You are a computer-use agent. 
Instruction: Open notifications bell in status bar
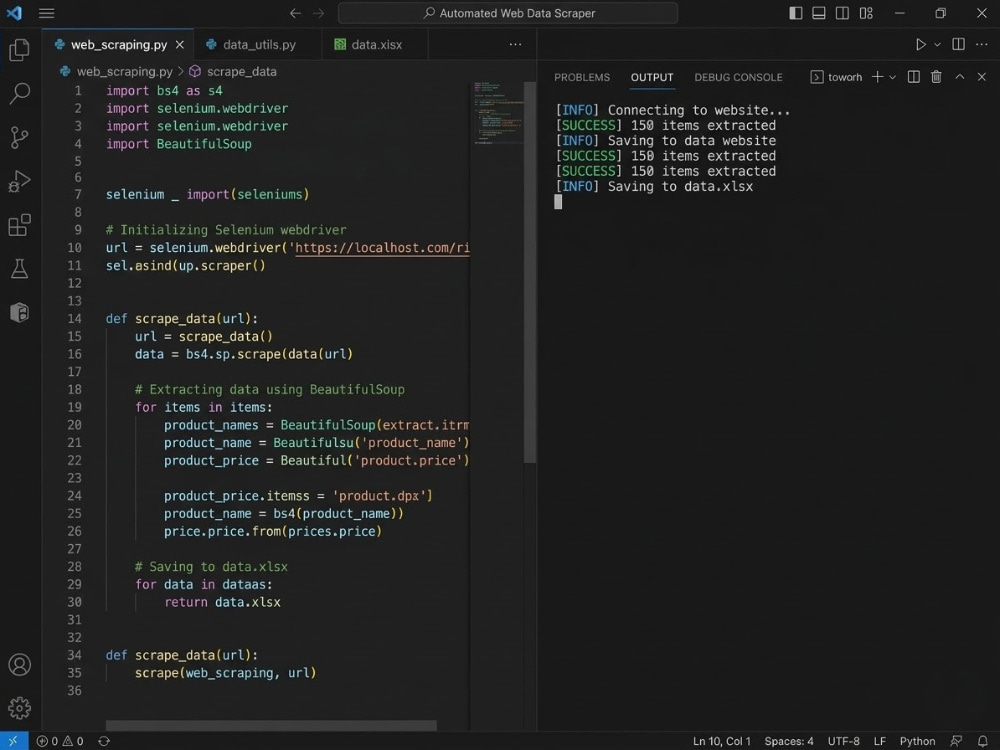(983, 741)
